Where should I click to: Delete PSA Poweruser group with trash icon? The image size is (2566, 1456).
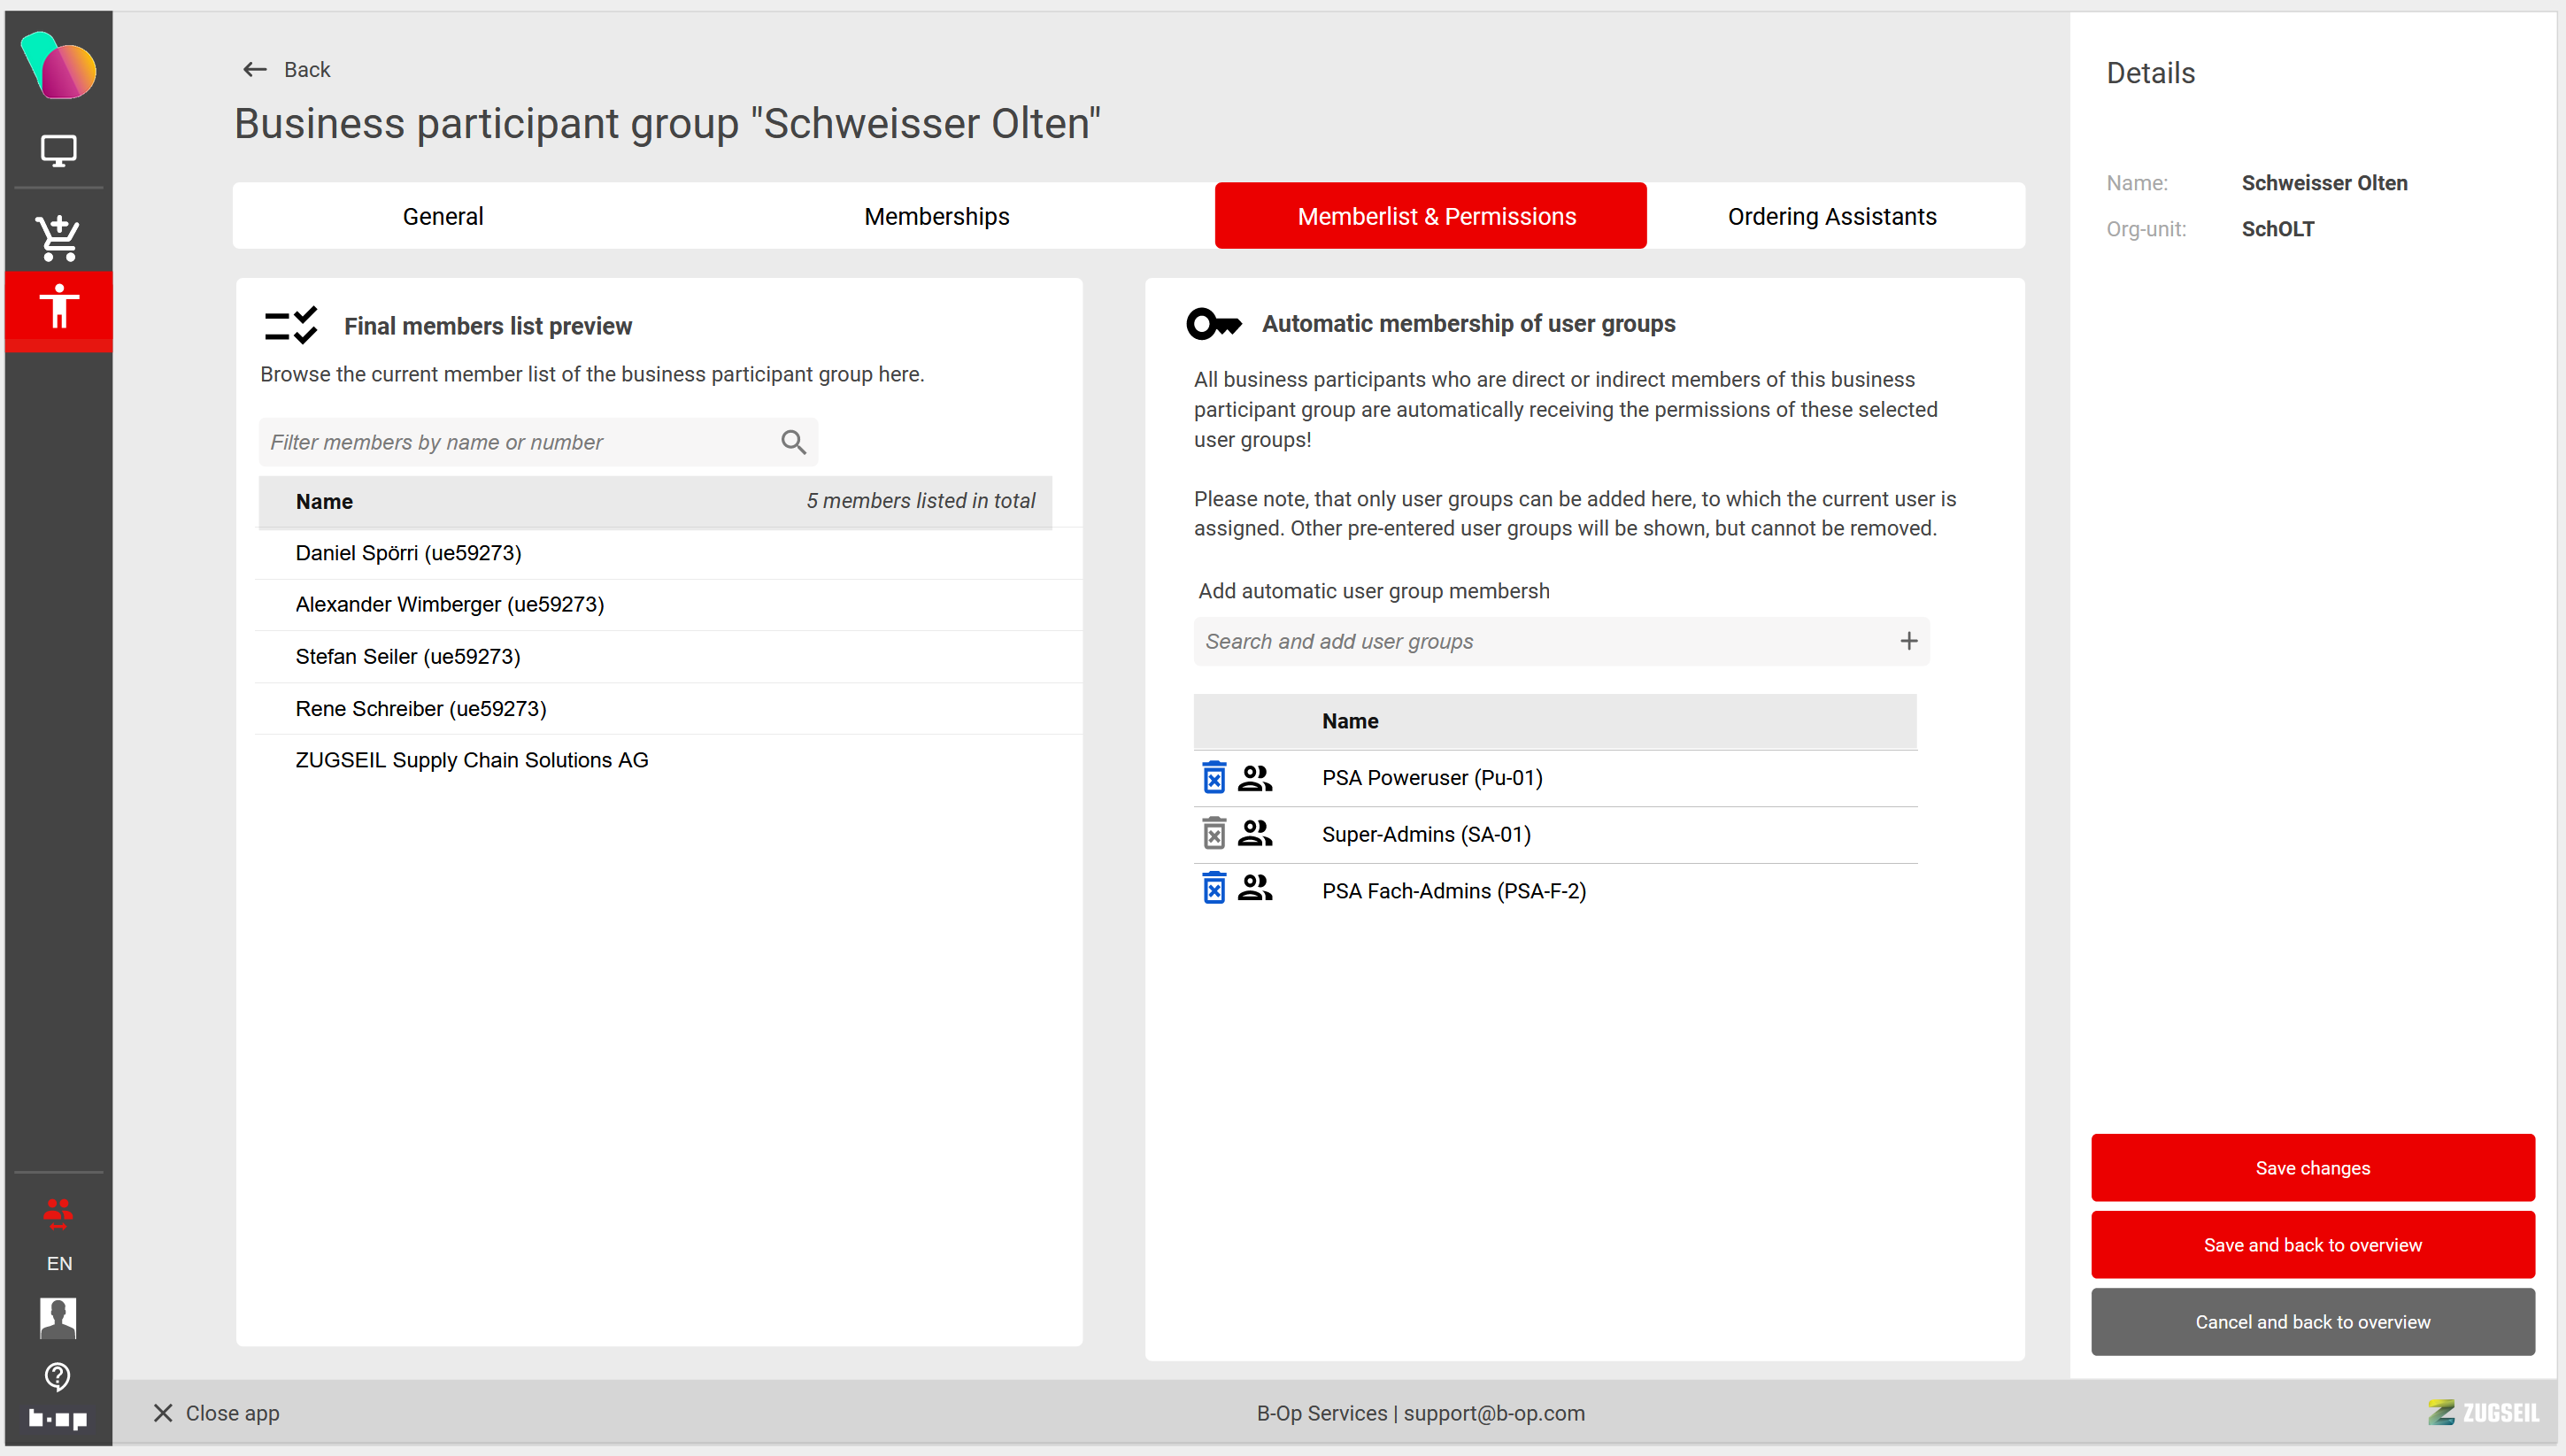1214,778
